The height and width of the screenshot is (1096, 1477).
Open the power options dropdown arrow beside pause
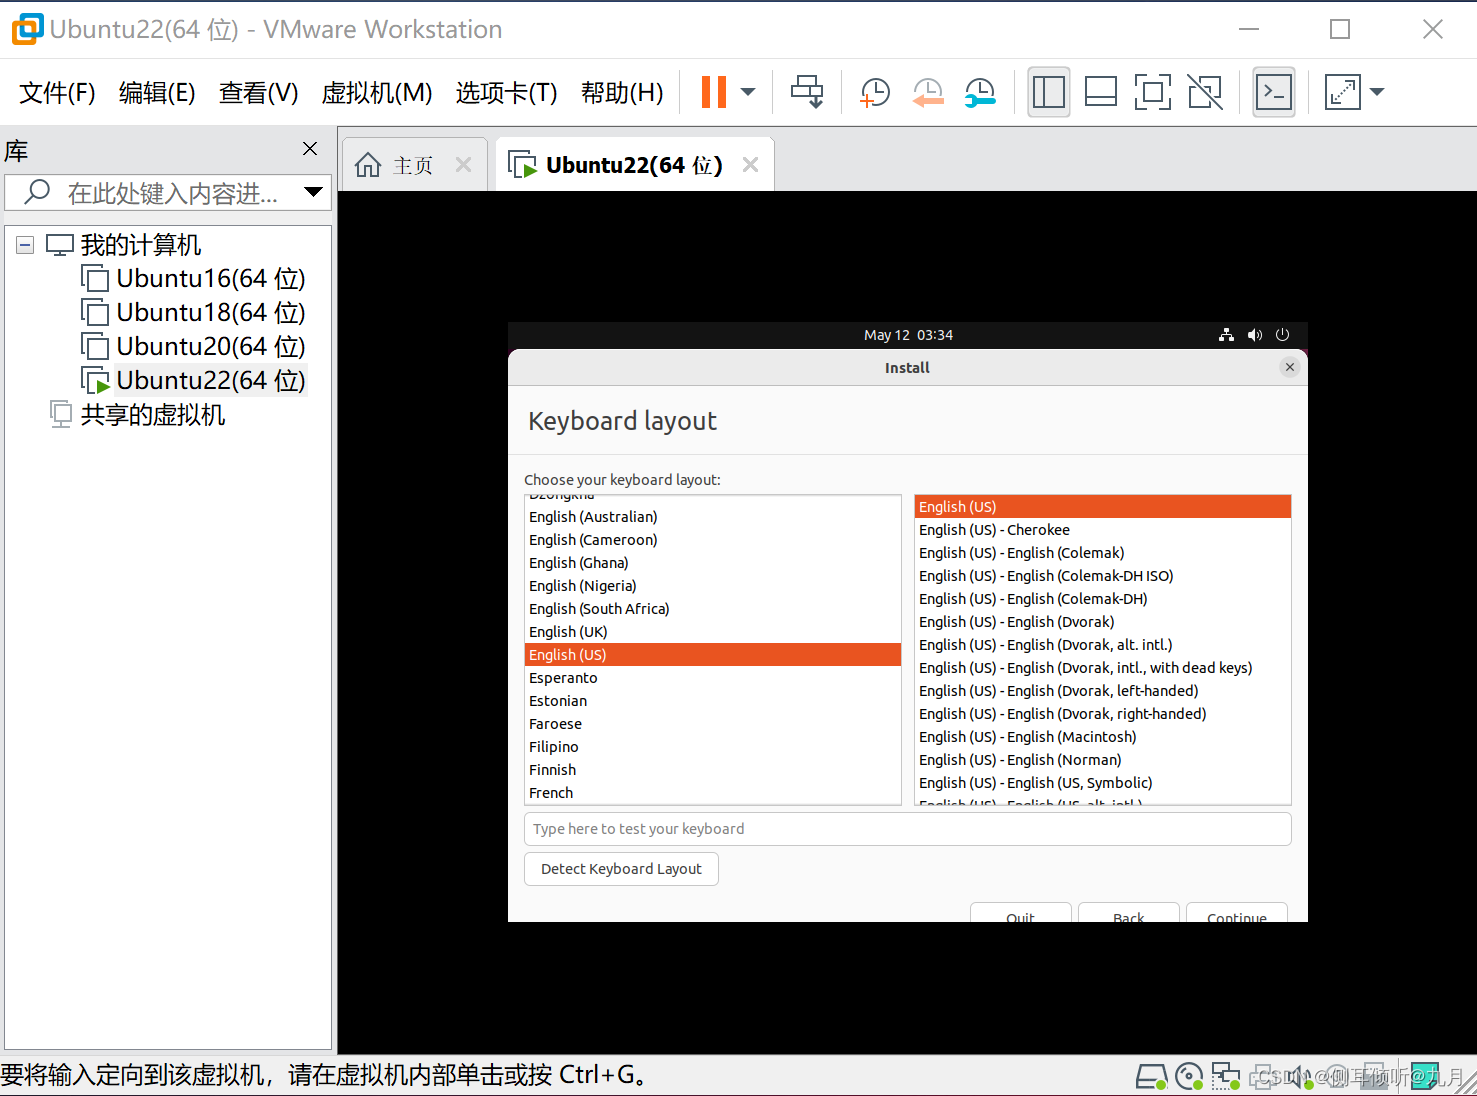pyautogui.click(x=748, y=92)
